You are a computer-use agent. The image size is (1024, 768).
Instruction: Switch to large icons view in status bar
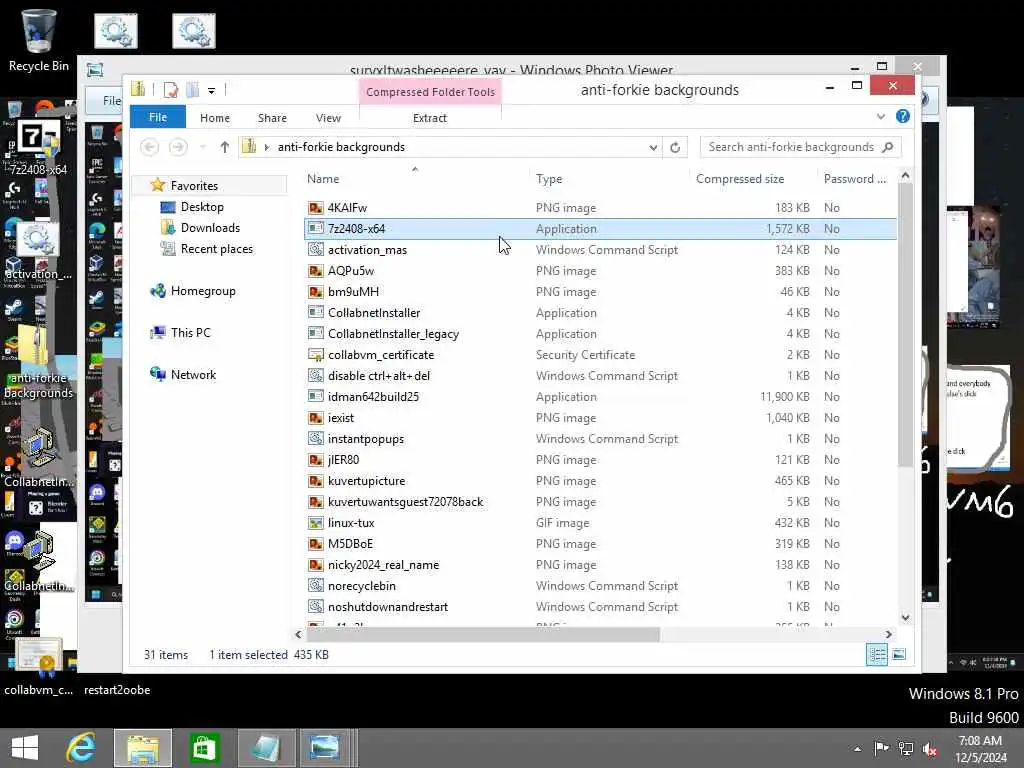point(899,654)
